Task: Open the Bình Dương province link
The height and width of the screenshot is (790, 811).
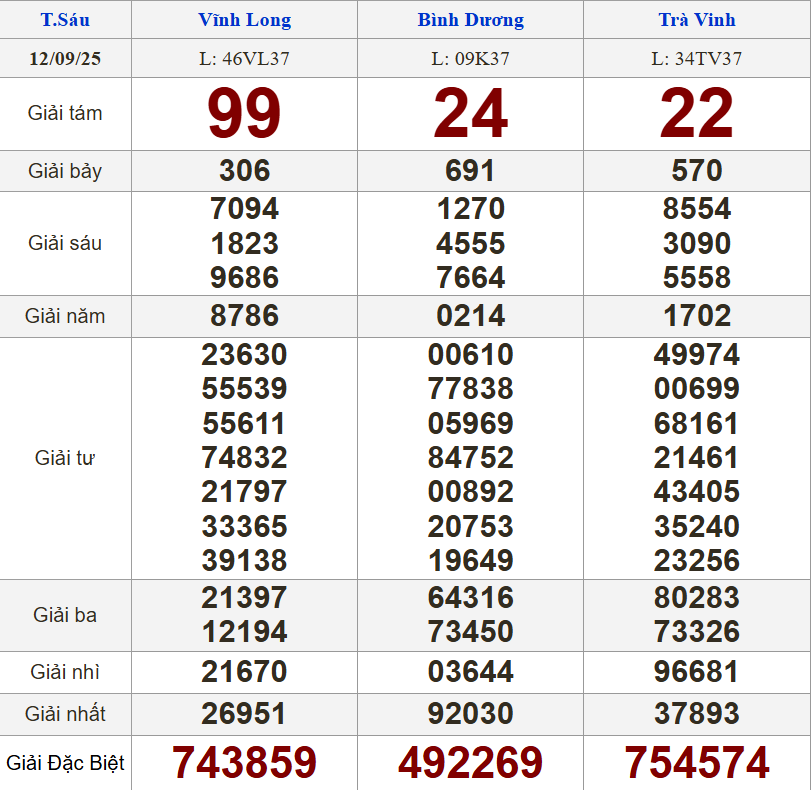Action: pyautogui.click(x=470, y=20)
